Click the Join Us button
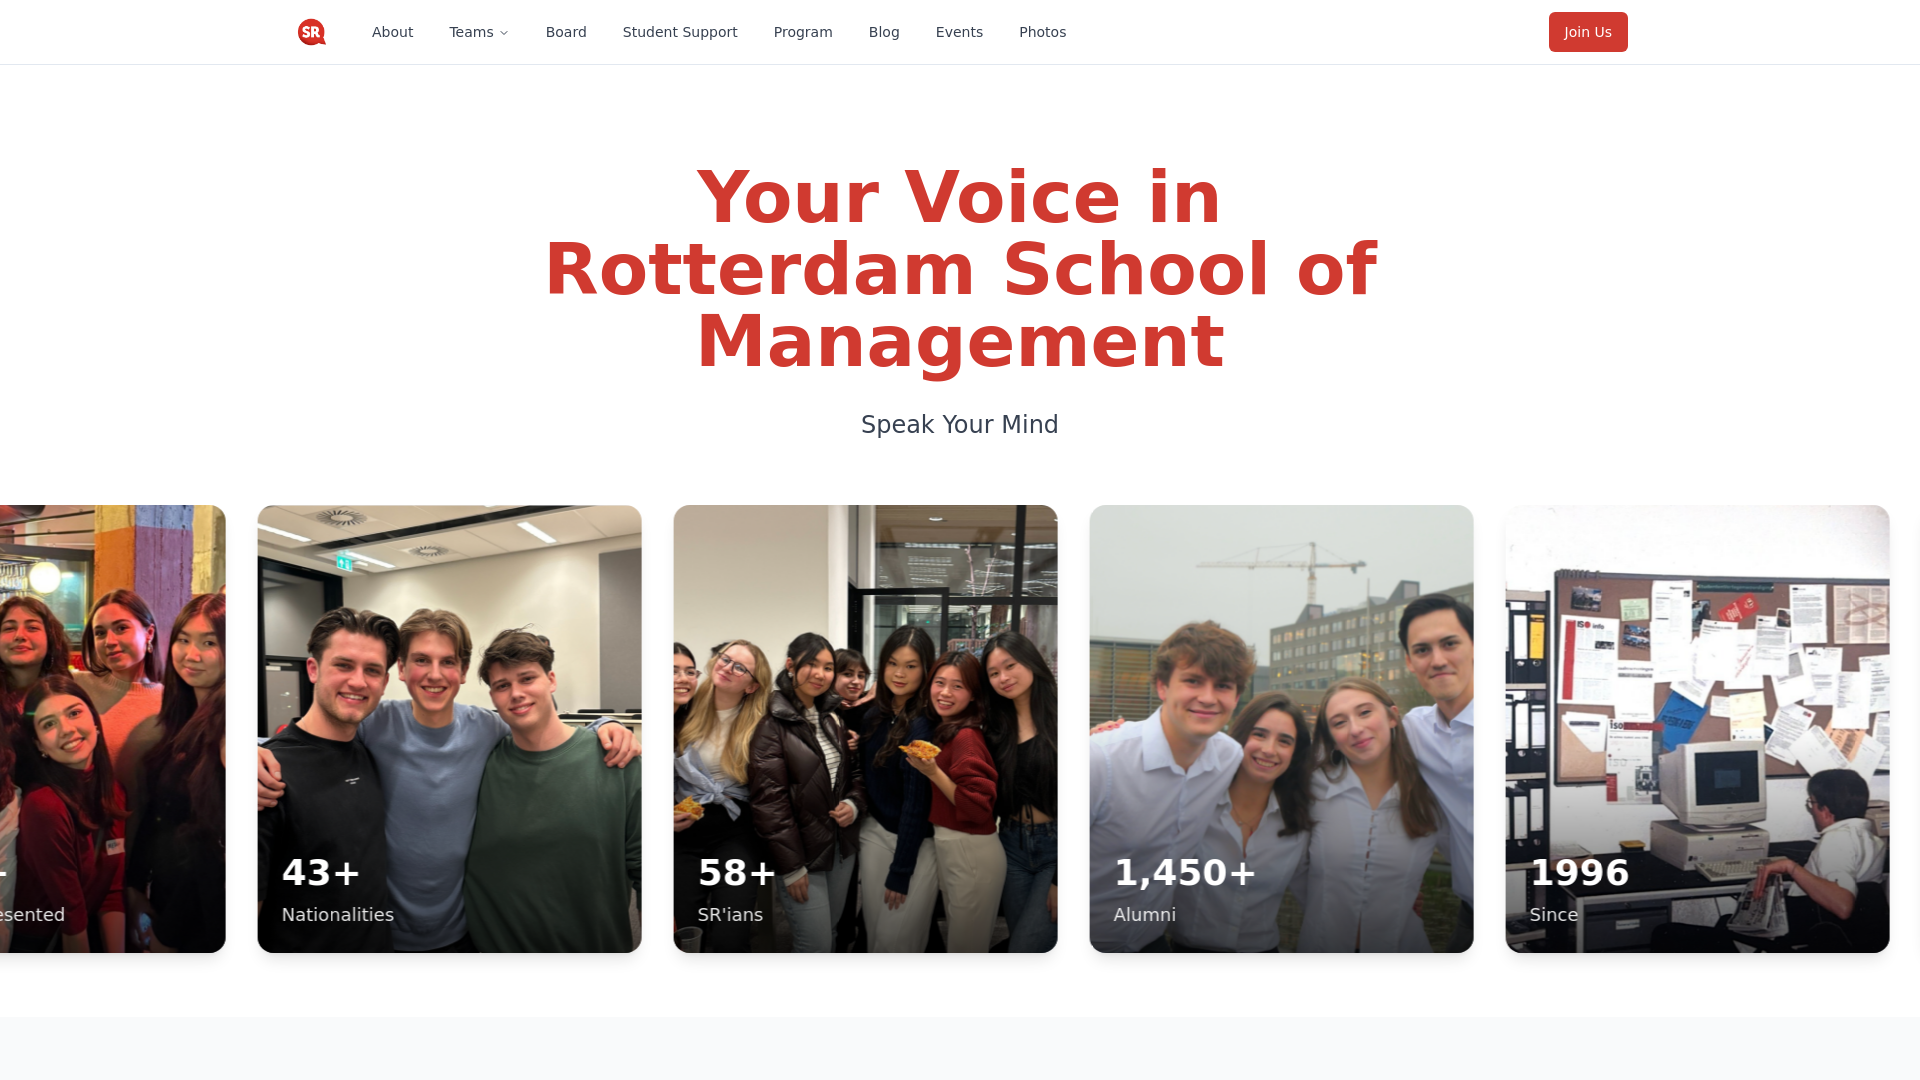Image resolution: width=1920 pixels, height=1080 pixels. point(1588,32)
